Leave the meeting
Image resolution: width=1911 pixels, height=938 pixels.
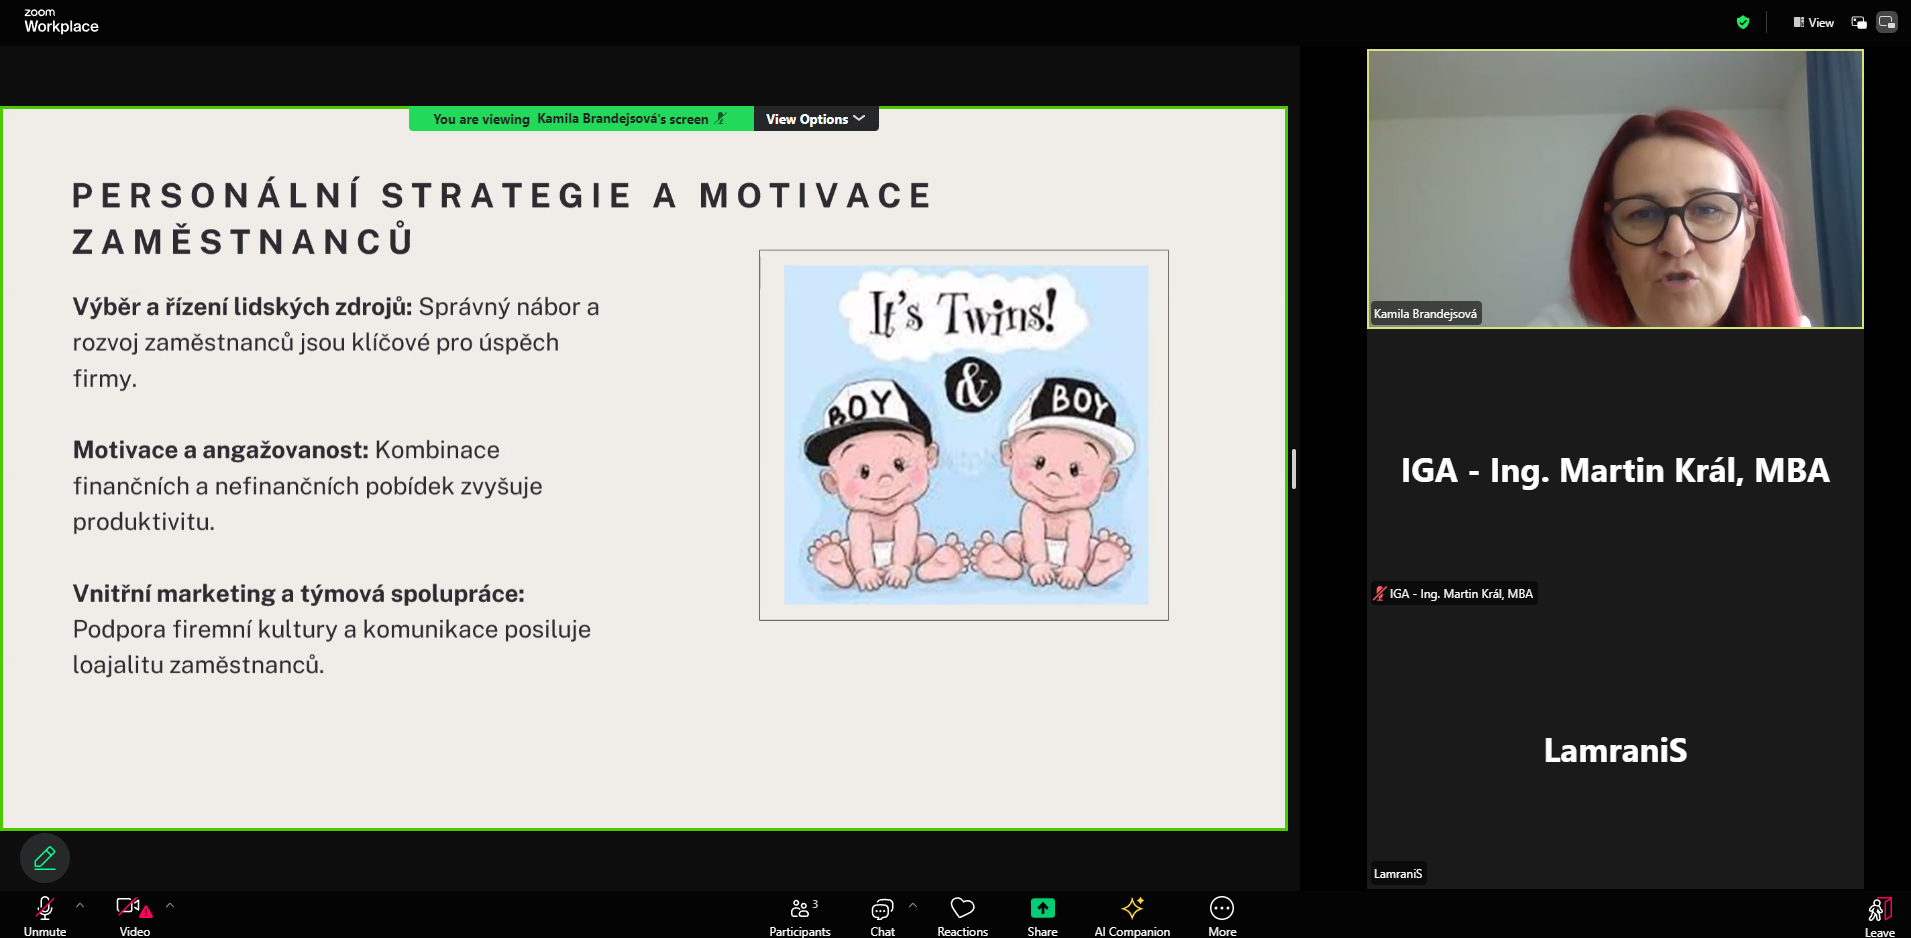[1879, 915]
